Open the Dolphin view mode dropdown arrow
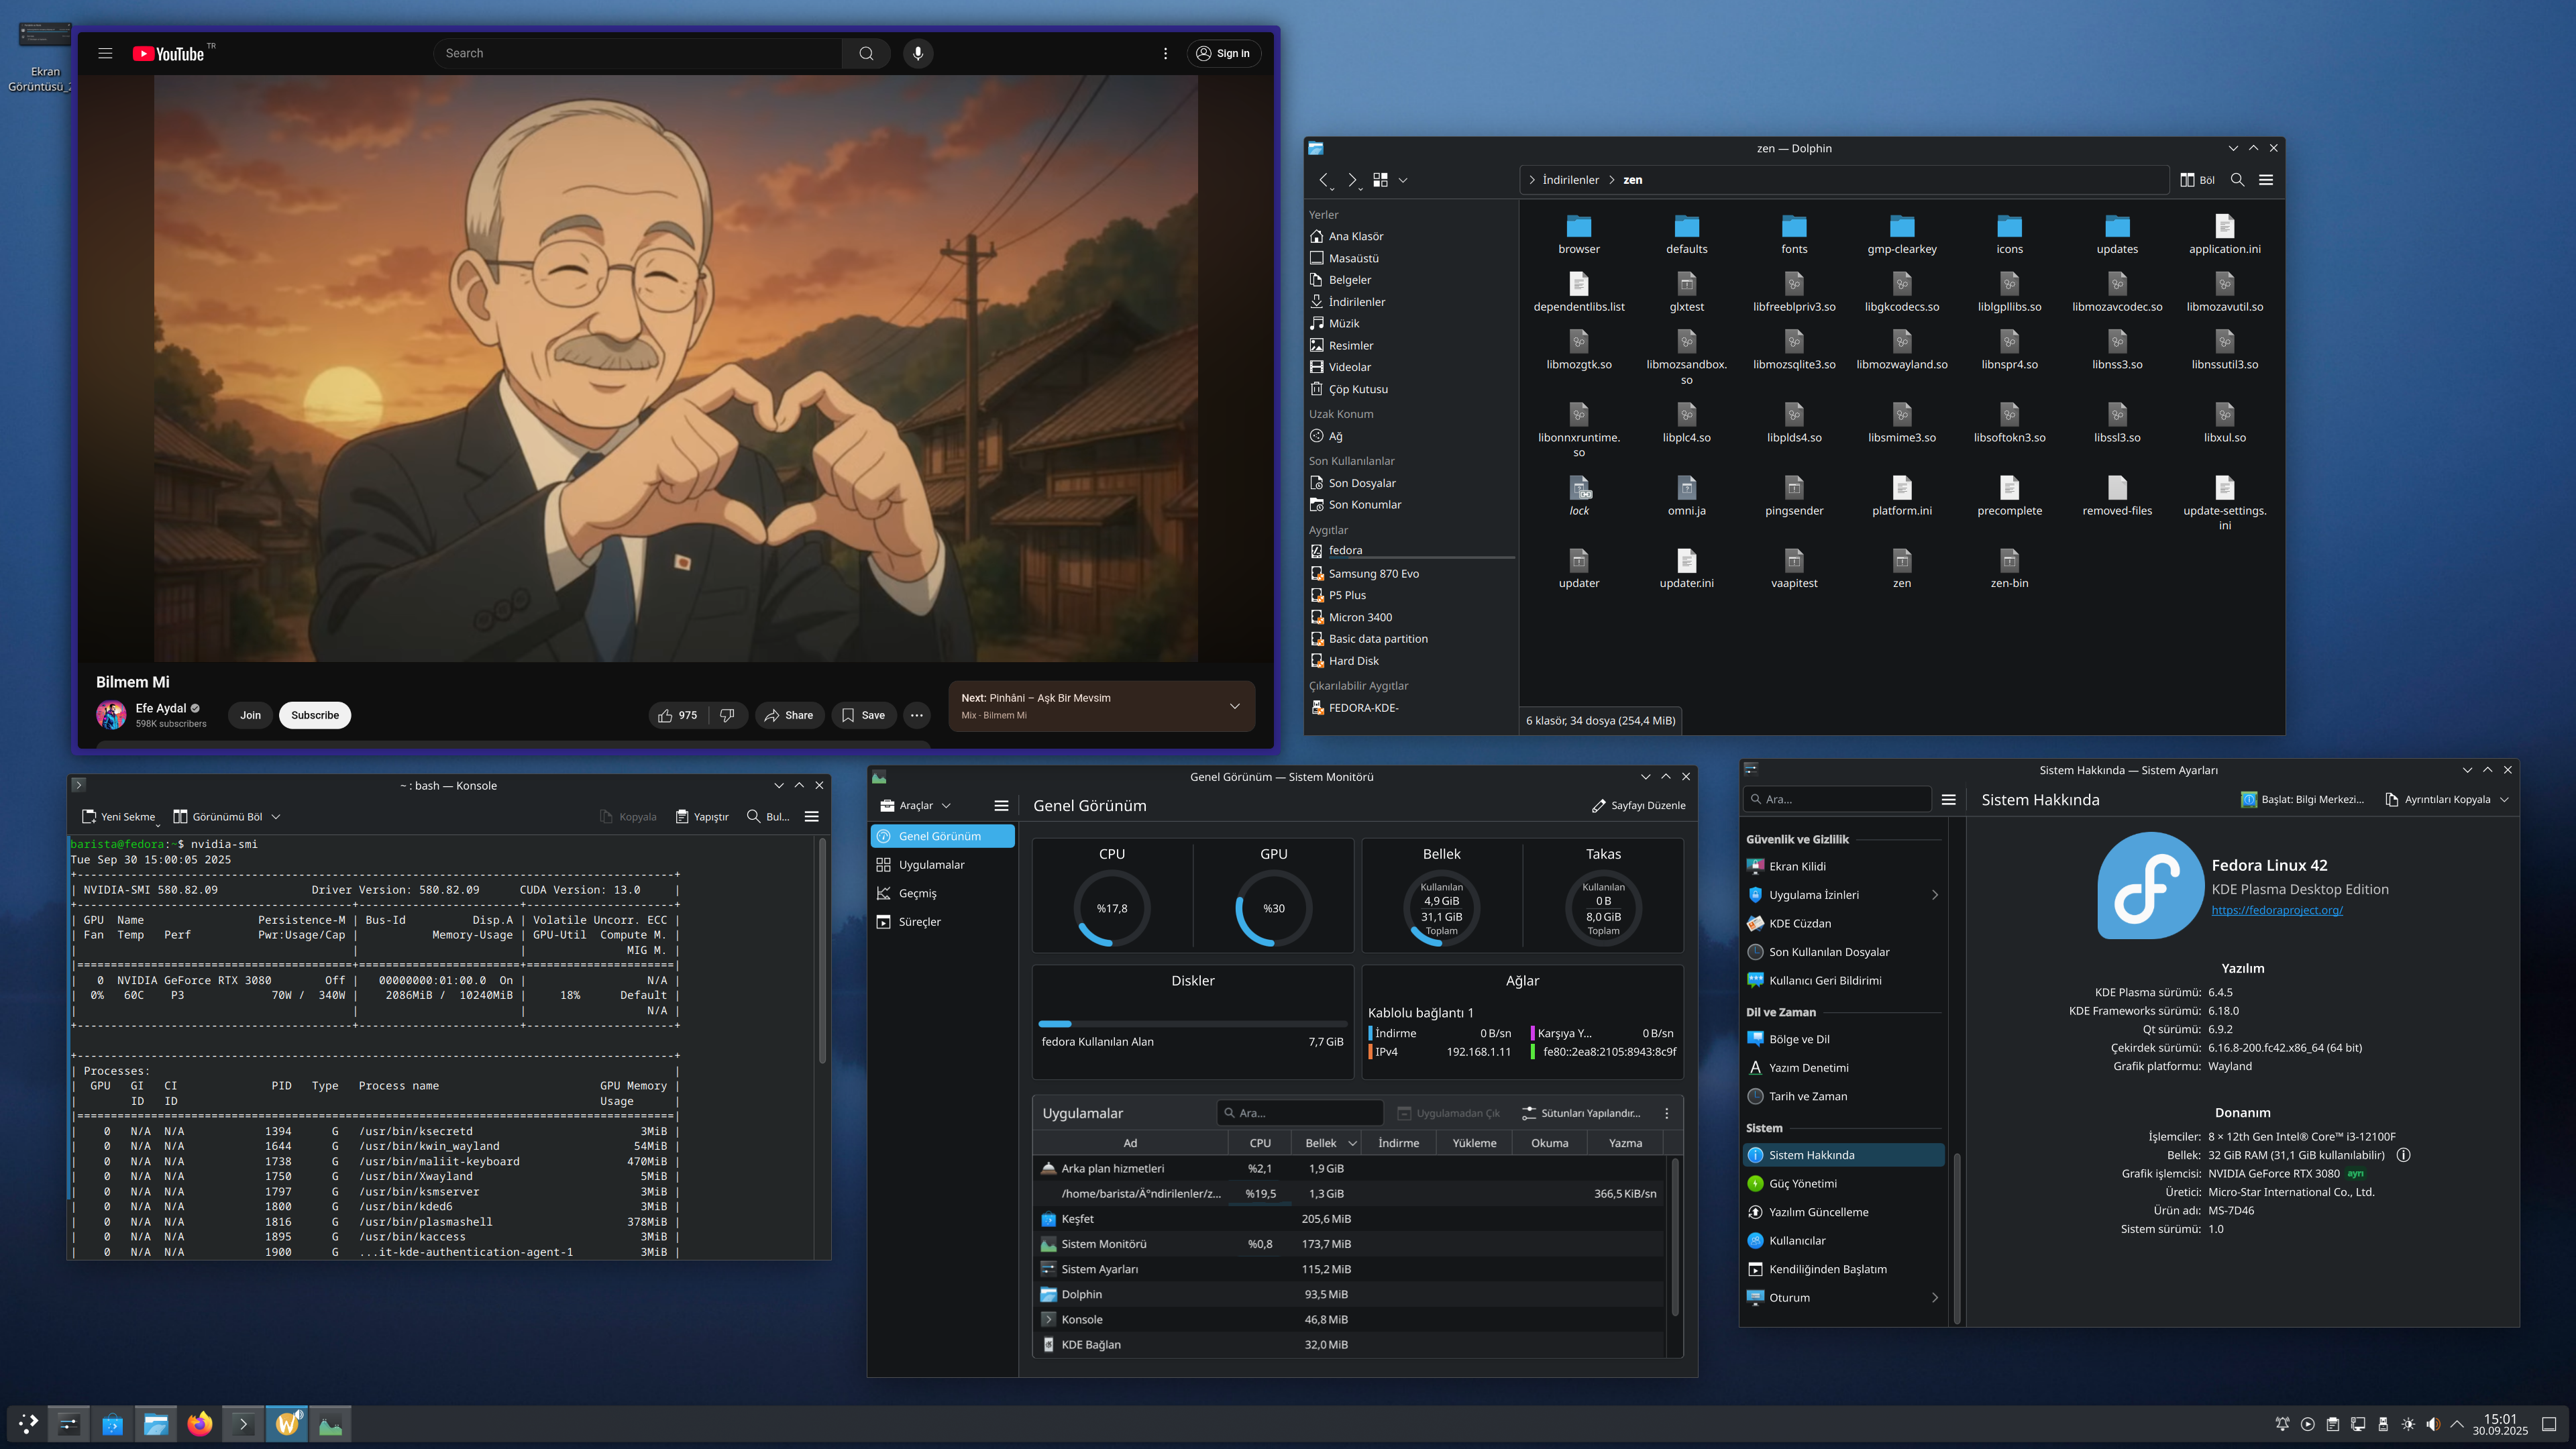This screenshot has width=2576, height=1449. point(1403,180)
